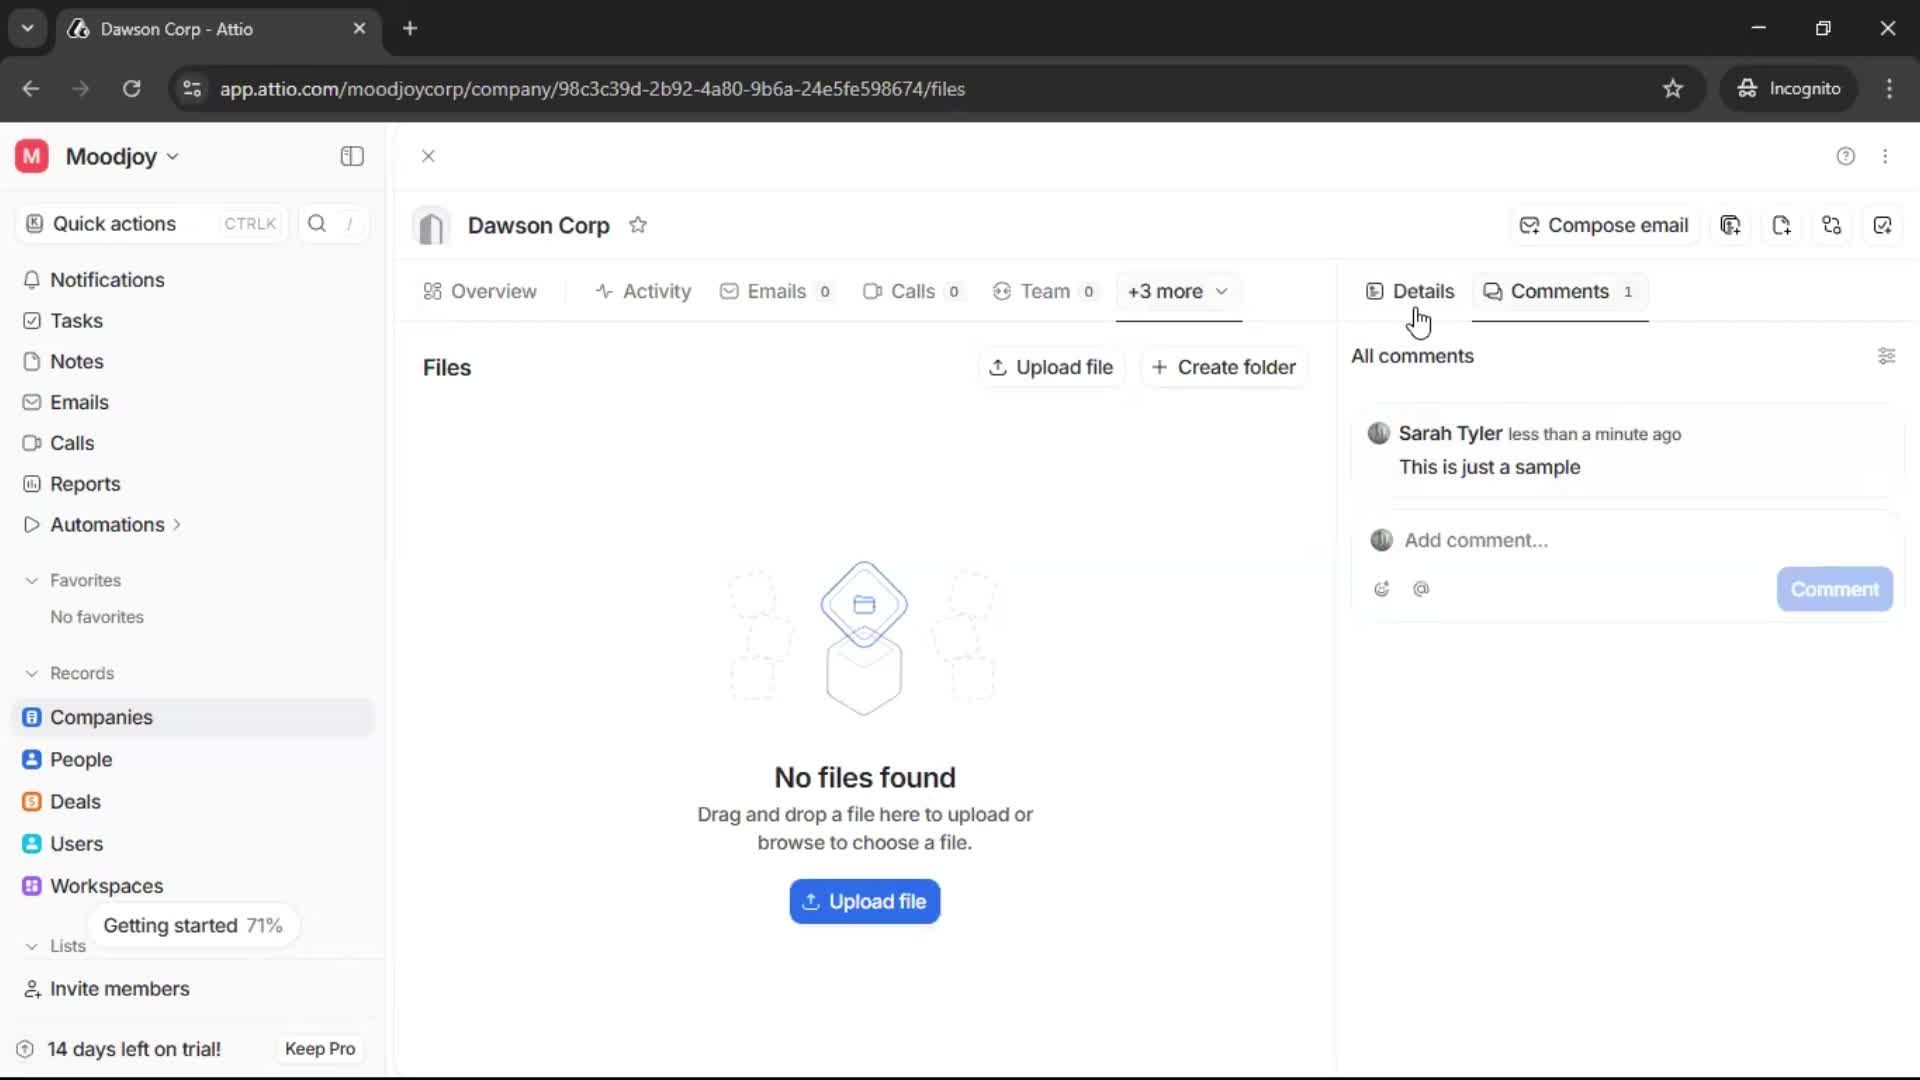The height and width of the screenshot is (1080, 1920).
Task: Toggle the three-dot overflow menu top right
Action: coord(1886,156)
